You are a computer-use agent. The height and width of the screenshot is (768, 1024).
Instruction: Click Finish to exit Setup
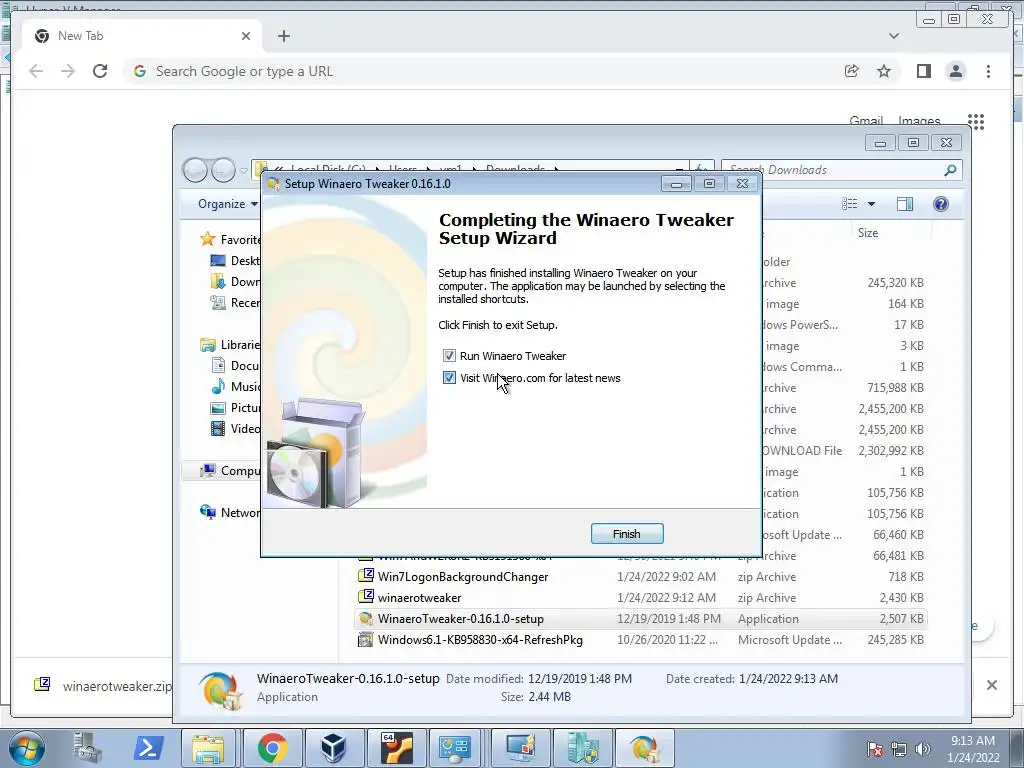coord(627,534)
